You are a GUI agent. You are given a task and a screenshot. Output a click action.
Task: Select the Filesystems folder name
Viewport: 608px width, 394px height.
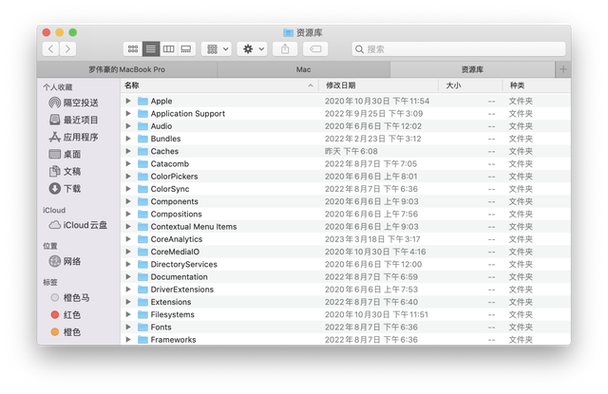coord(173,315)
